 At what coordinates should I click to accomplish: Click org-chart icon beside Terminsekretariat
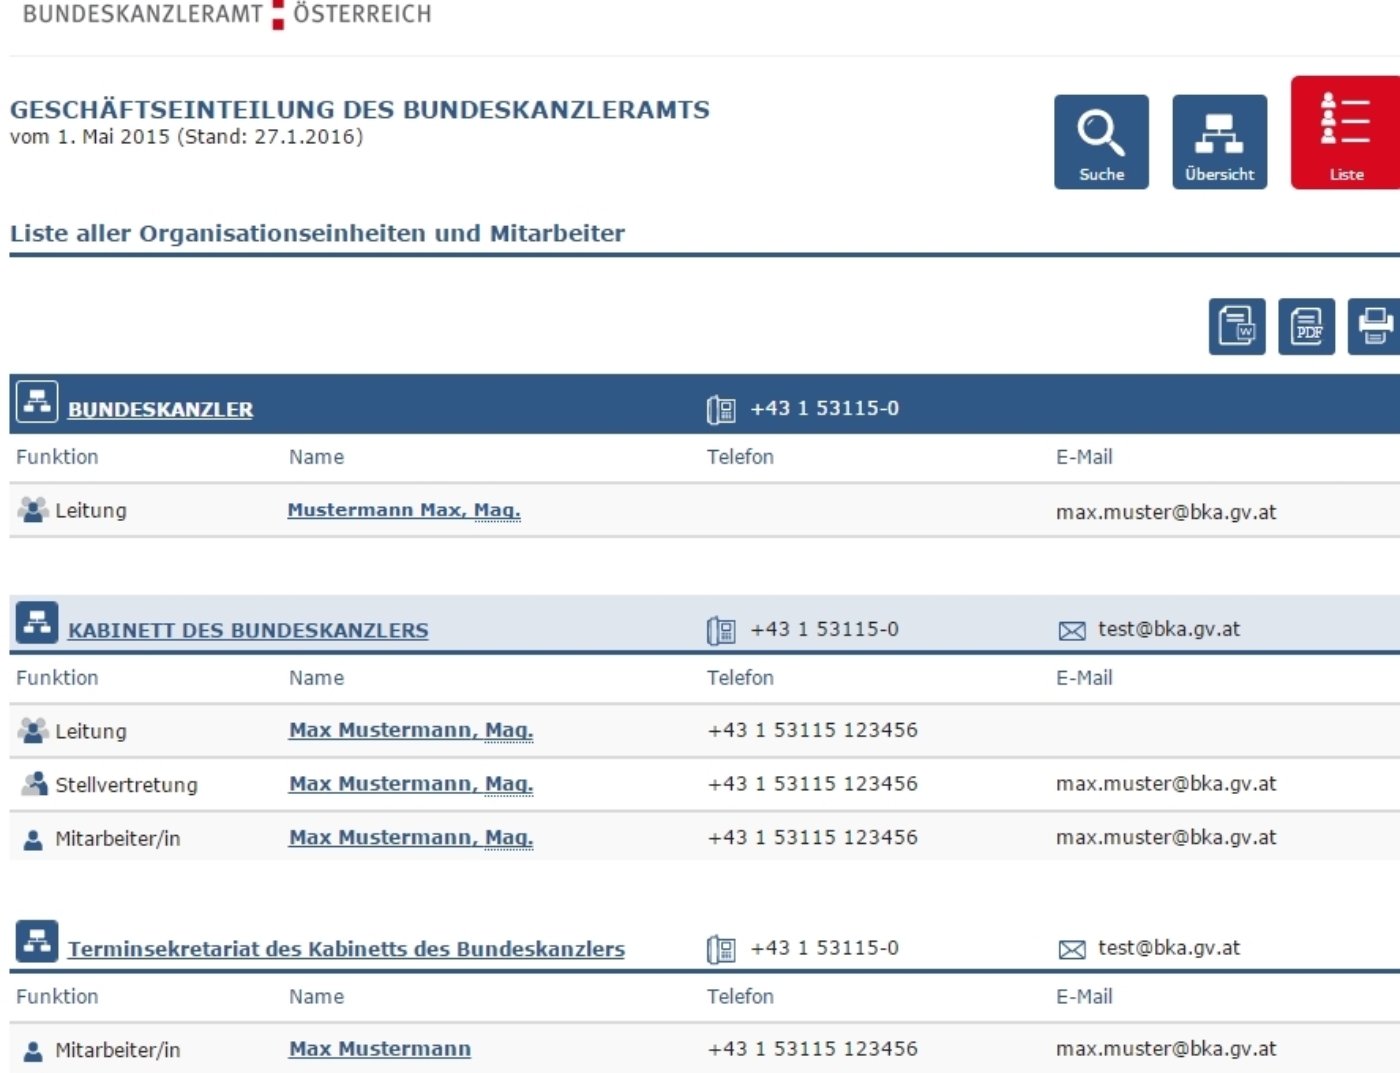point(37,941)
